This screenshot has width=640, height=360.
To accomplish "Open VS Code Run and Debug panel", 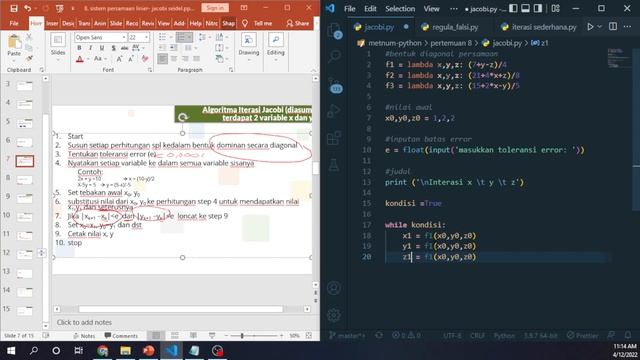I will (334, 110).
